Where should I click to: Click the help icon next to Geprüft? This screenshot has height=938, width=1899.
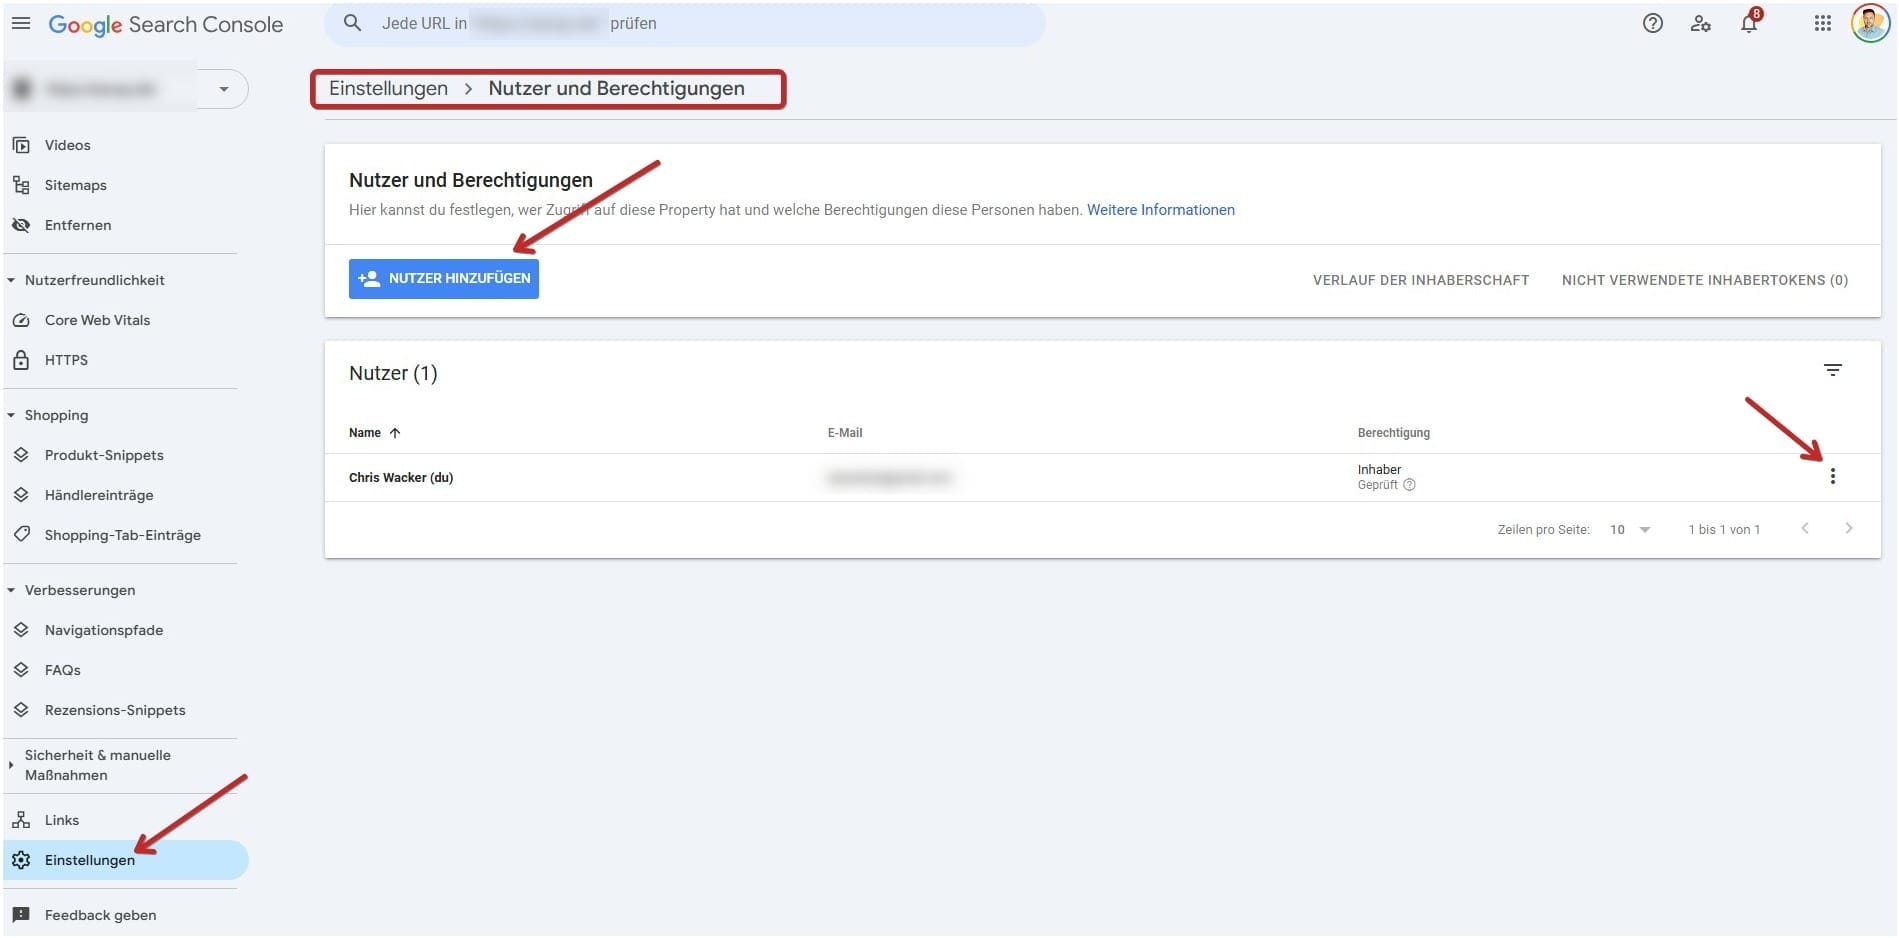pos(1409,486)
